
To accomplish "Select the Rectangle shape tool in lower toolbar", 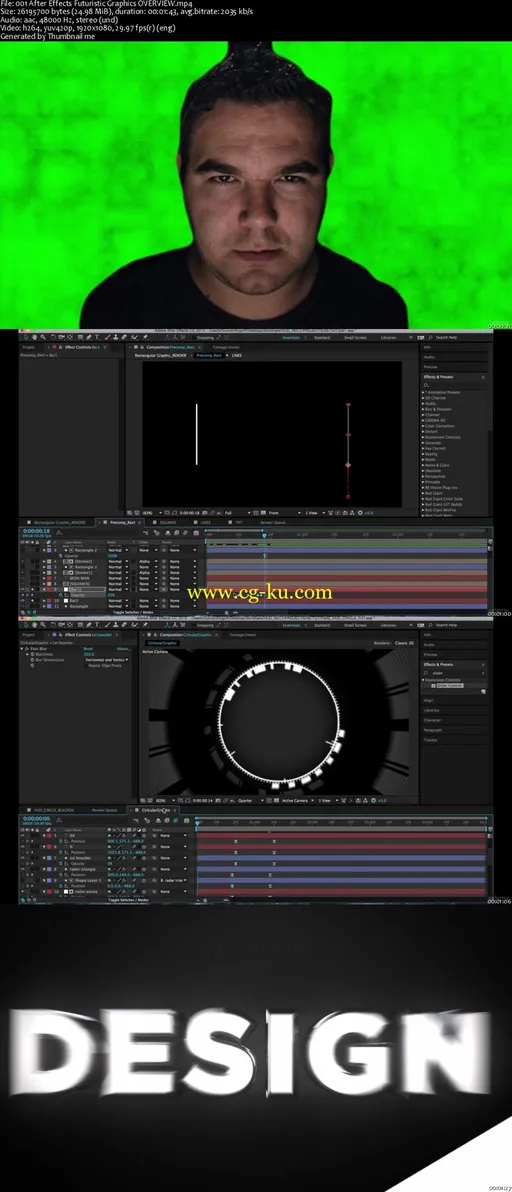I will [80, 625].
